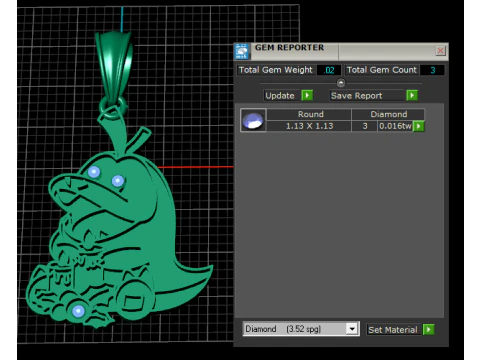This screenshot has width=480, height=360.
Task: Select the right eye gem on the pendant
Action: tap(118, 181)
